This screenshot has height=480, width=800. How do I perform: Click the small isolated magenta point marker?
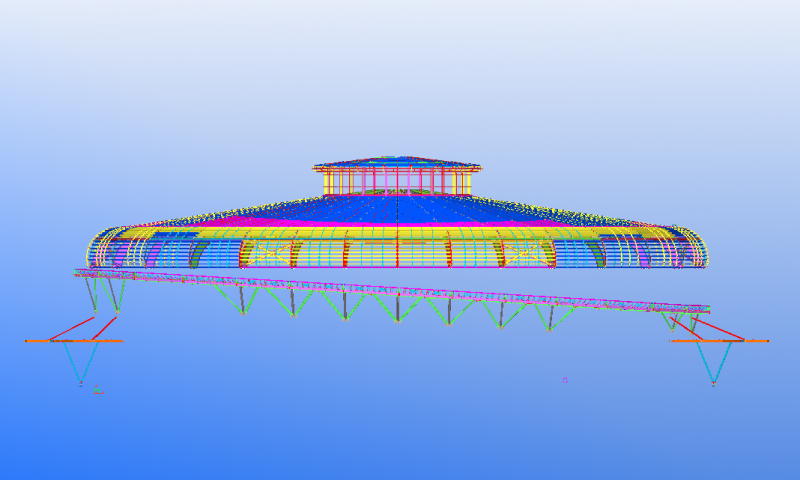(x=565, y=380)
